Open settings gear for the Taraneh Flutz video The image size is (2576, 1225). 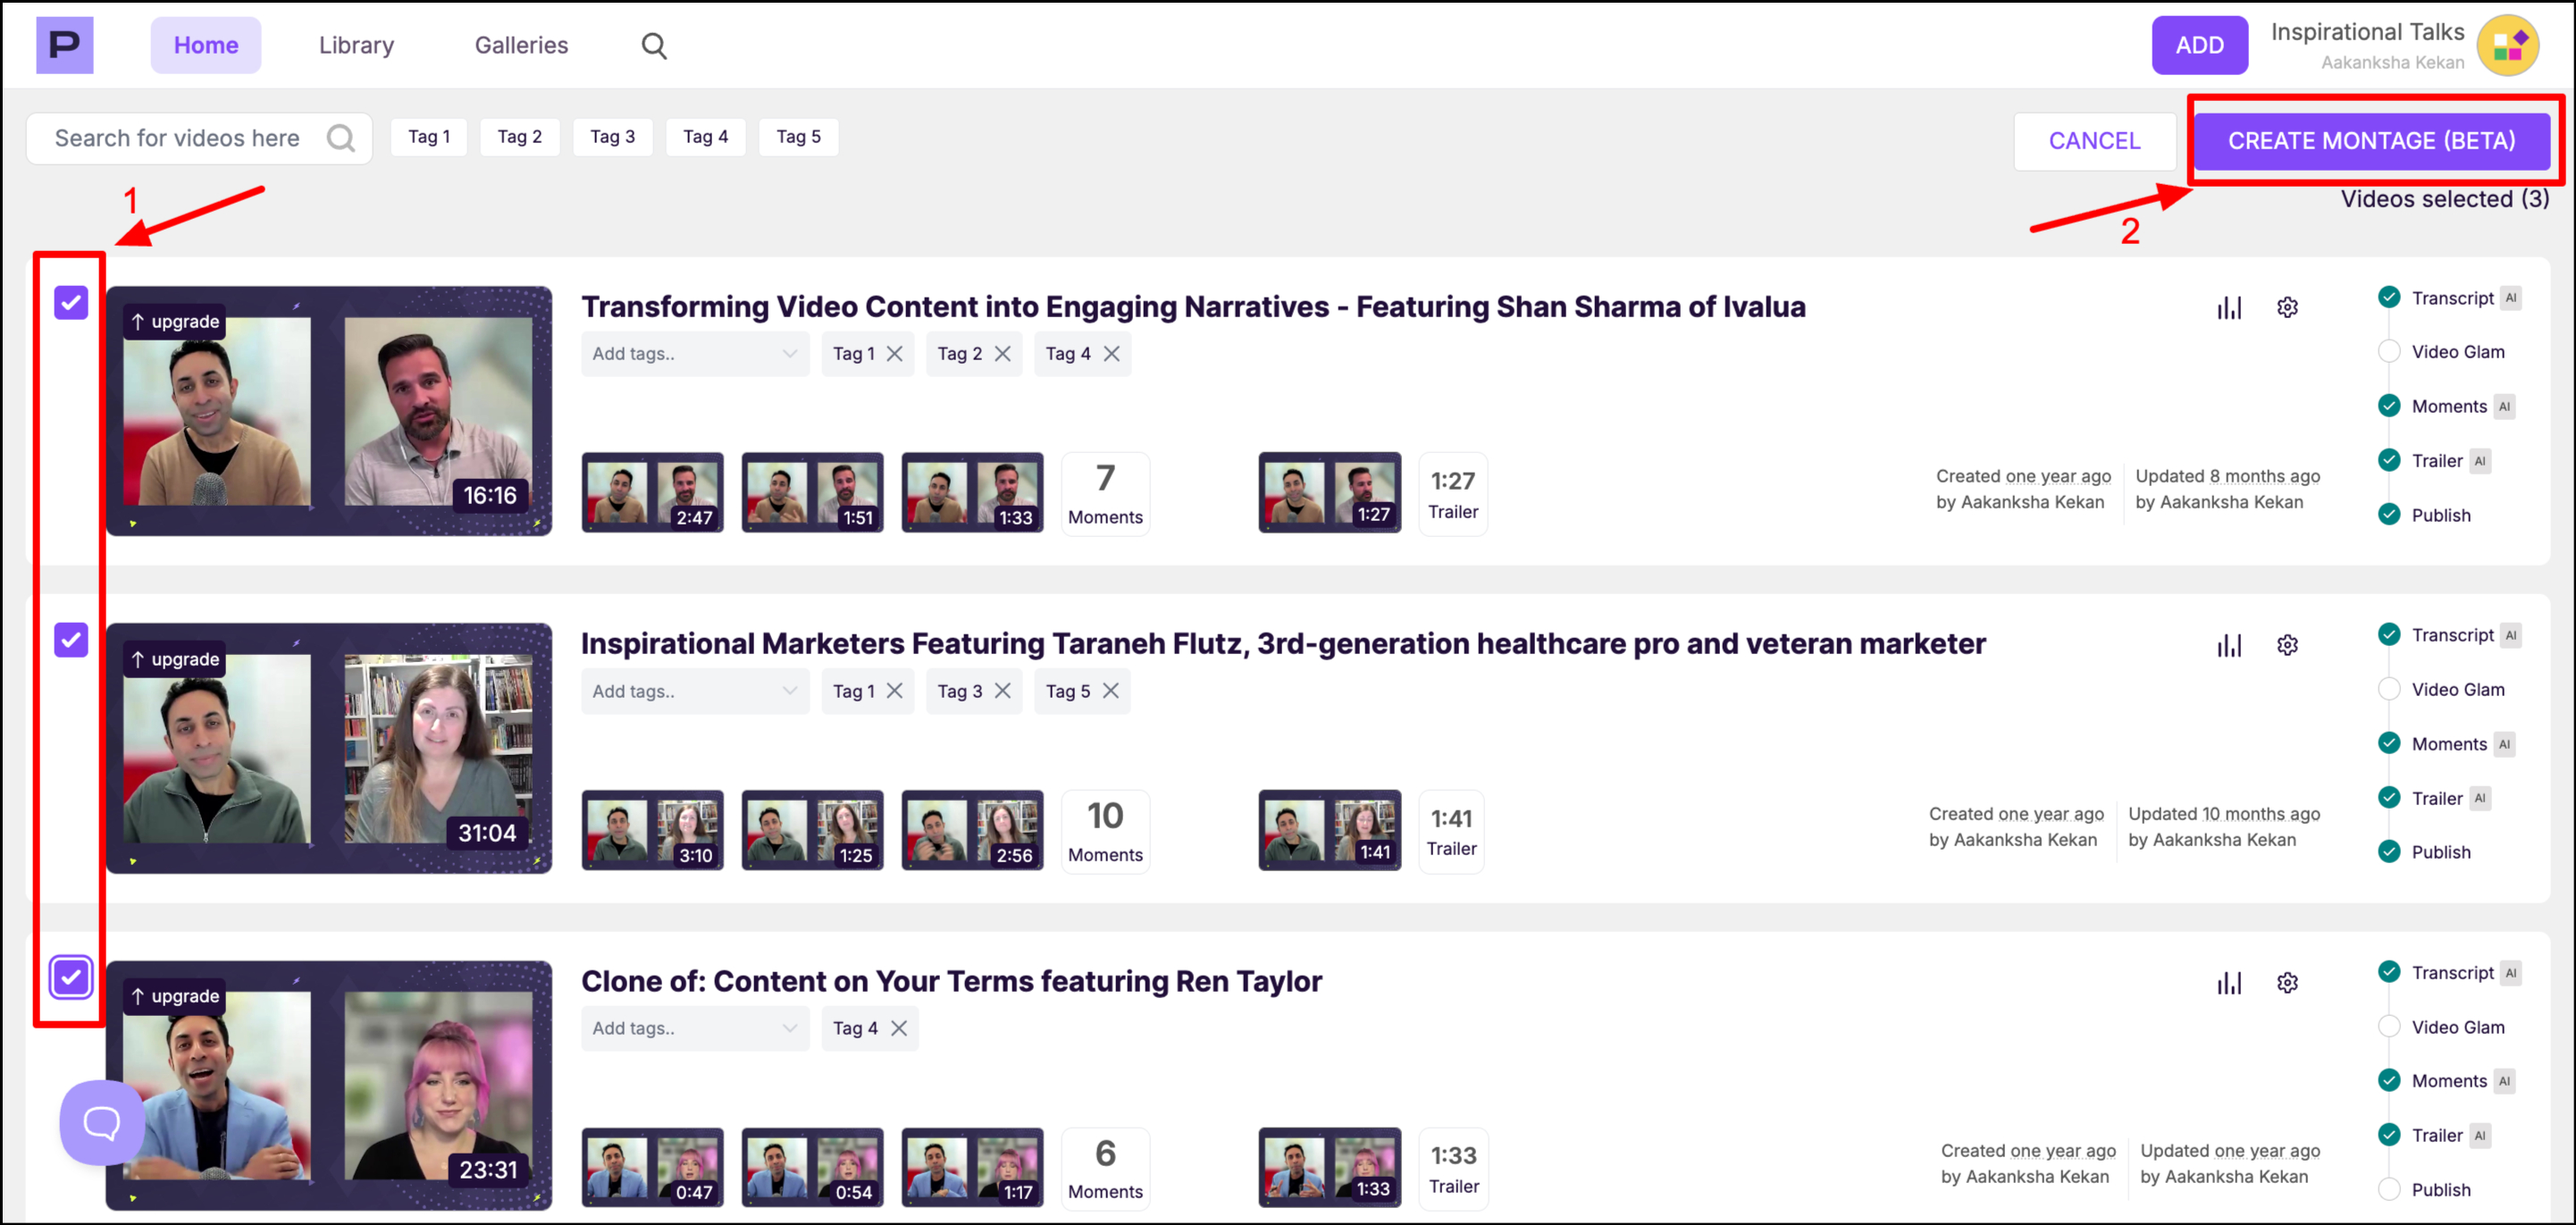(2286, 645)
